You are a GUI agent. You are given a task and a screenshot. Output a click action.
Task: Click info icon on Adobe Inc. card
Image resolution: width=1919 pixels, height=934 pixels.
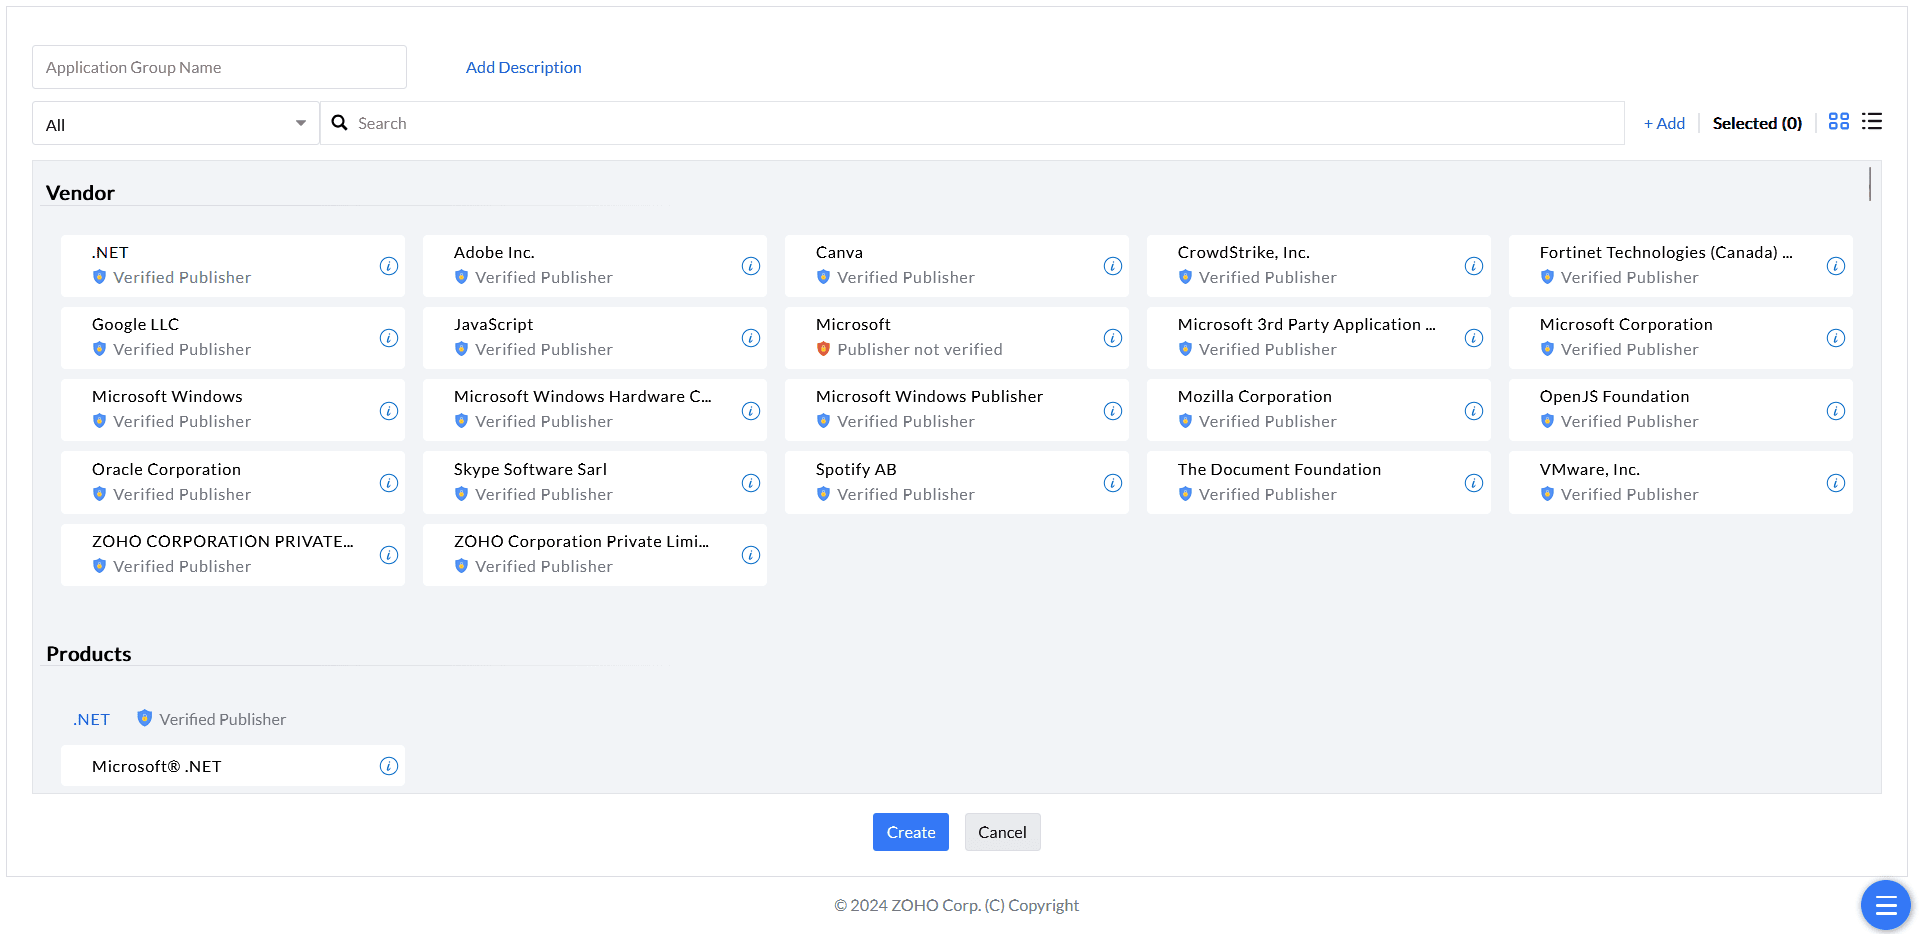pos(750,266)
